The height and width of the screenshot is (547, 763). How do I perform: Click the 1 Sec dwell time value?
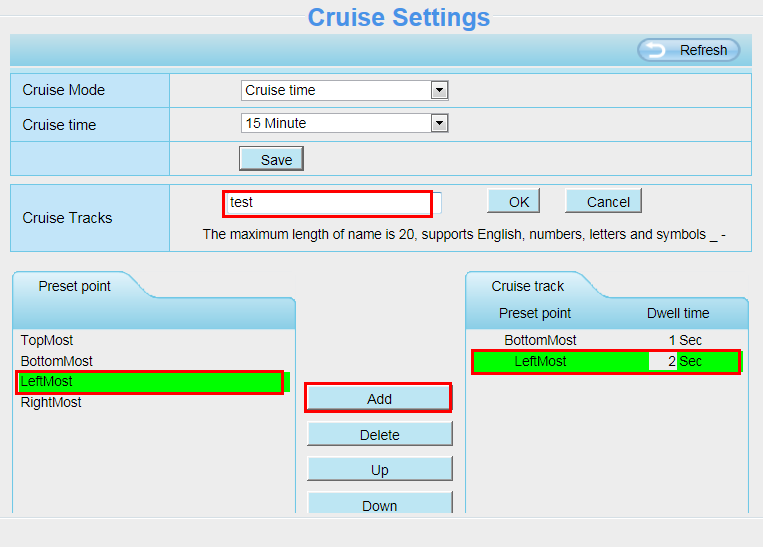(x=685, y=340)
